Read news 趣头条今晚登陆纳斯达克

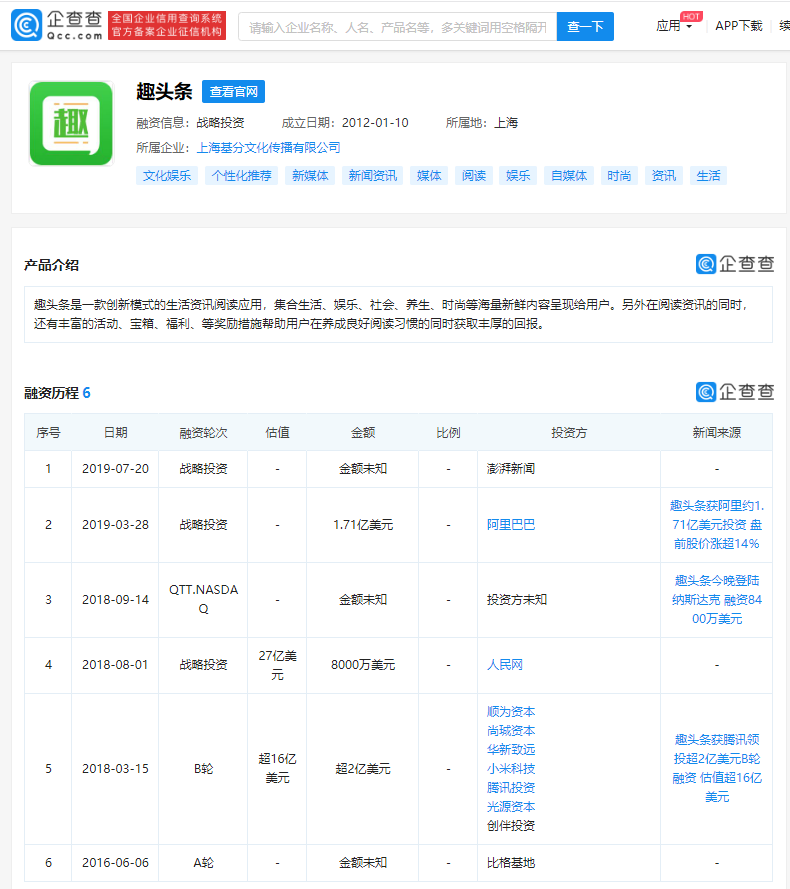717,600
